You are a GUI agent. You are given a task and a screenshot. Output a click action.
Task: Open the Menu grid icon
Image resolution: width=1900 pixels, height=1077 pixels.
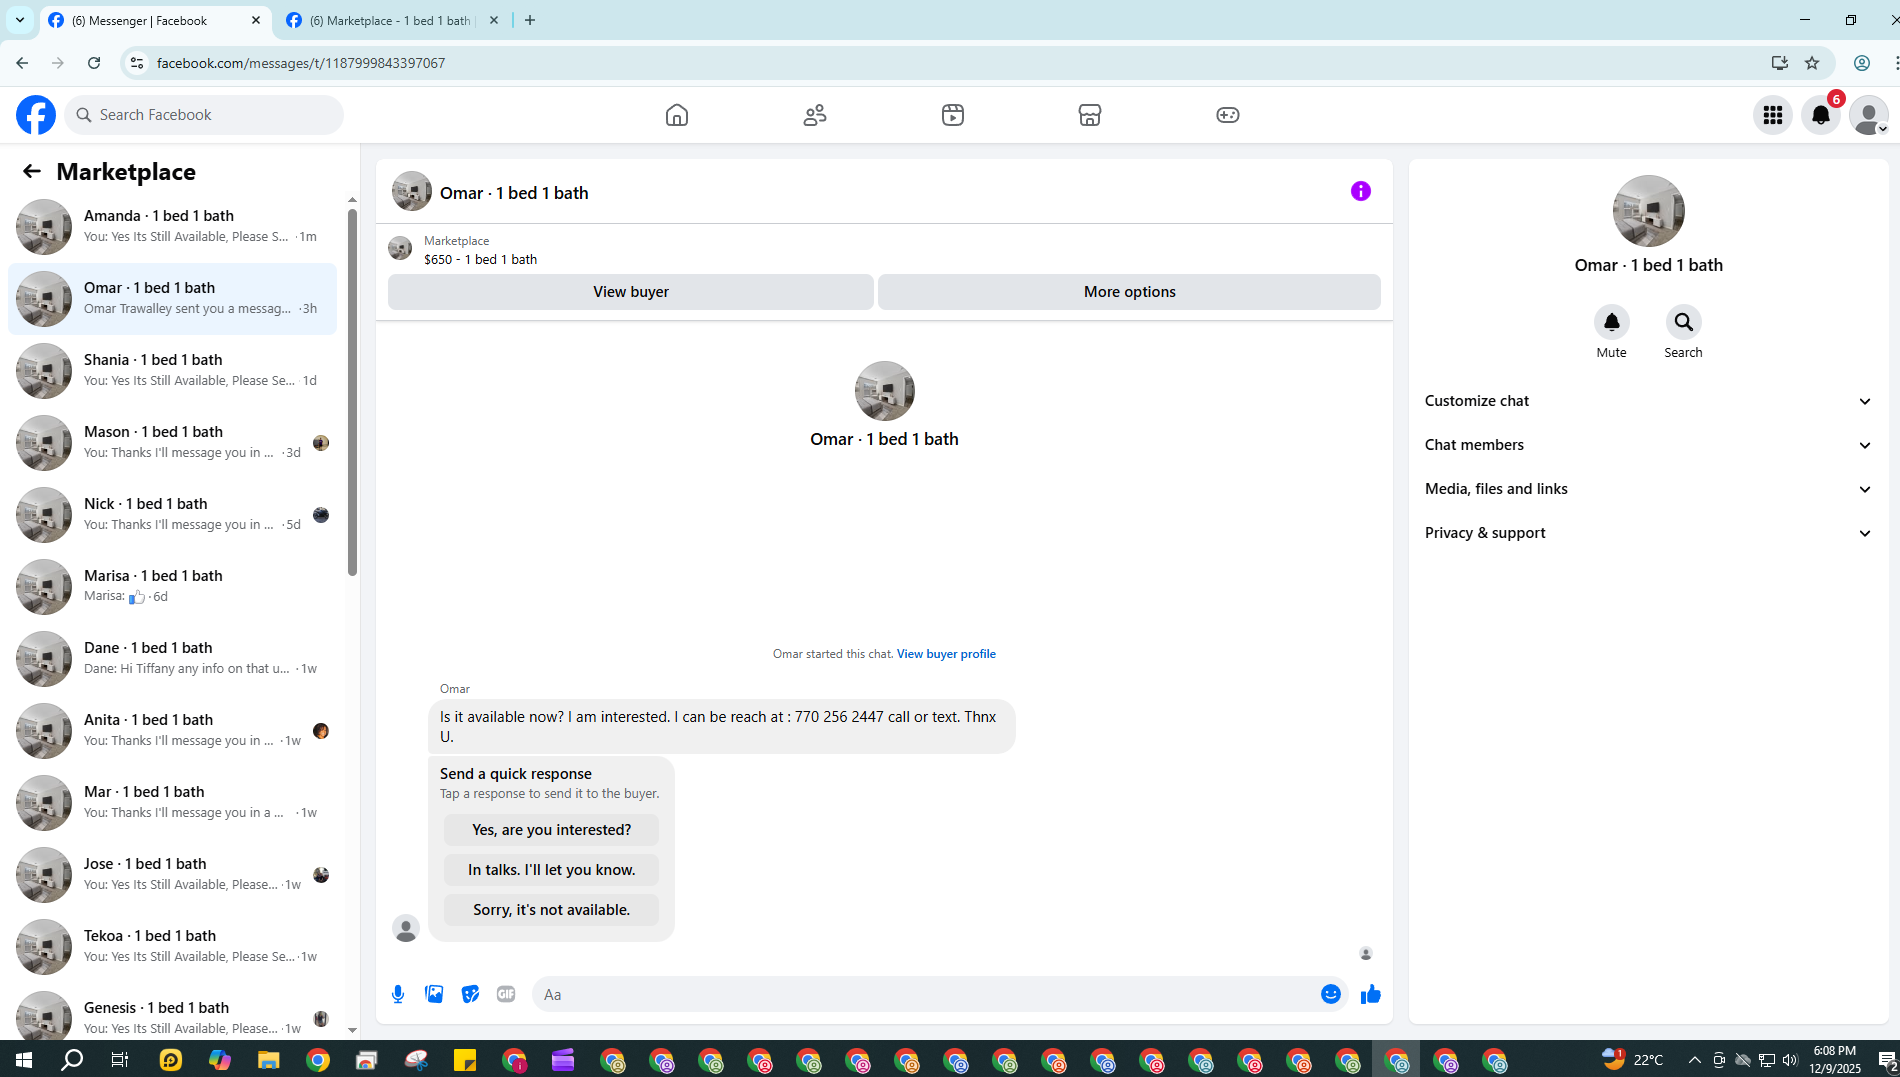pos(1773,115)
